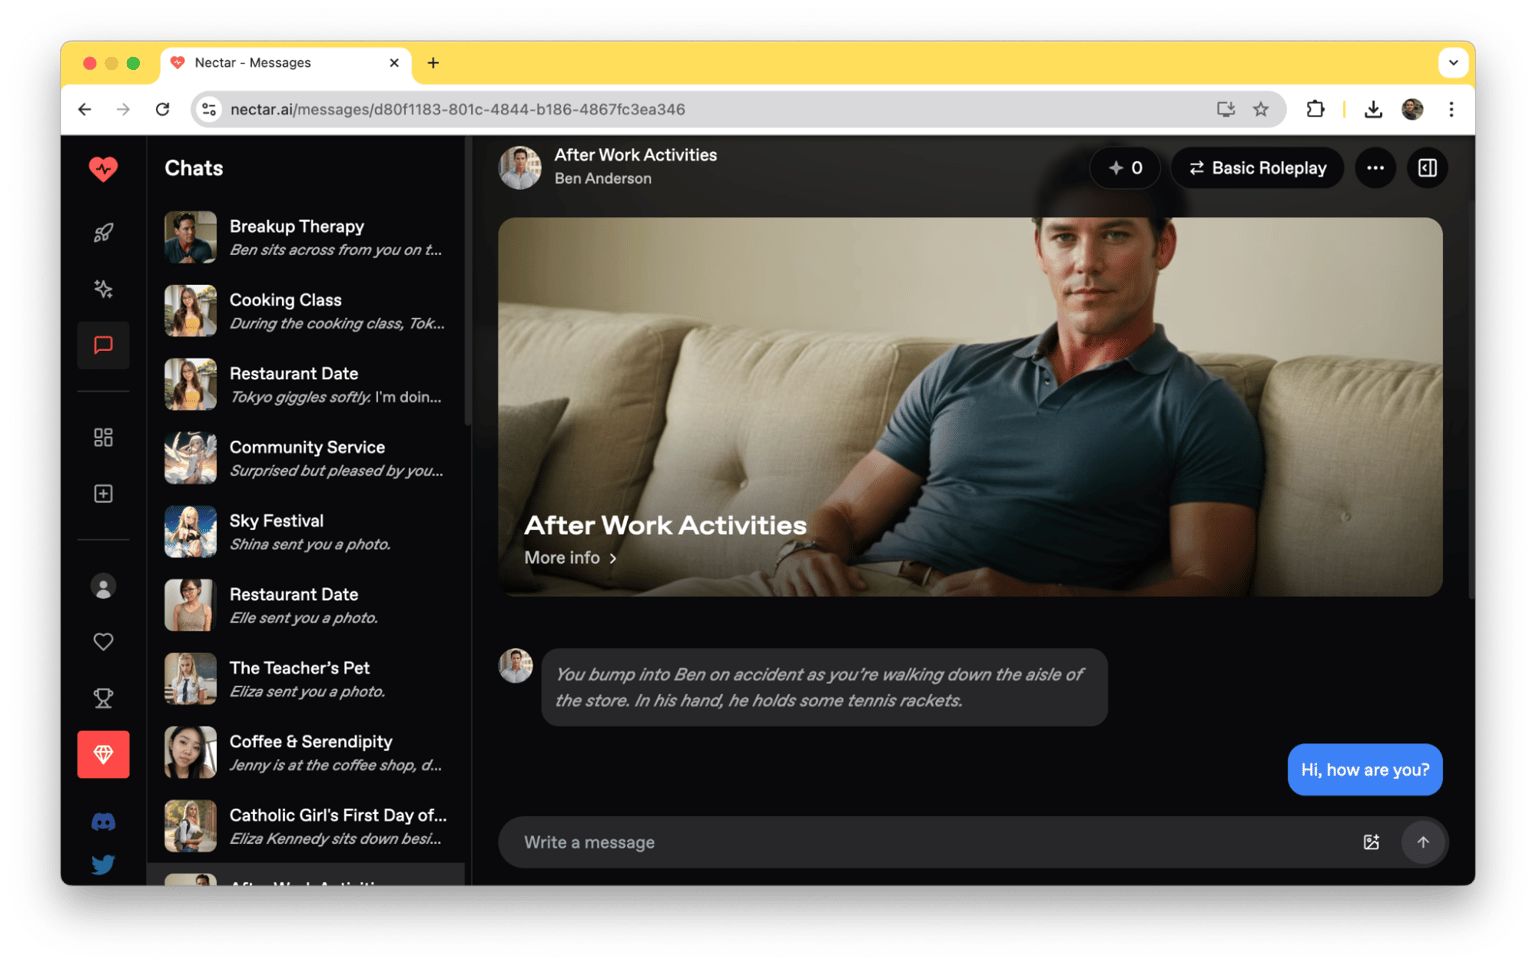Open the Twitter bird icon in sidebar
The height and width of the screenshot is (966, 1536).
tap(103, 864)
